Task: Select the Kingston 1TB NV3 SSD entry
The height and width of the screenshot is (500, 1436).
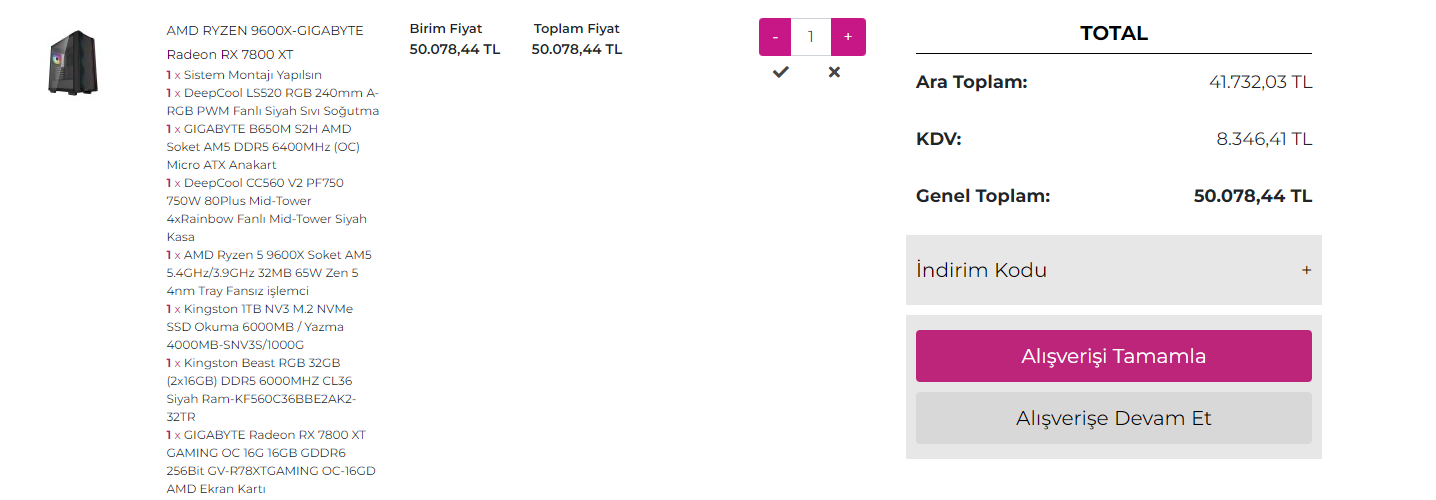Action: 260,327
